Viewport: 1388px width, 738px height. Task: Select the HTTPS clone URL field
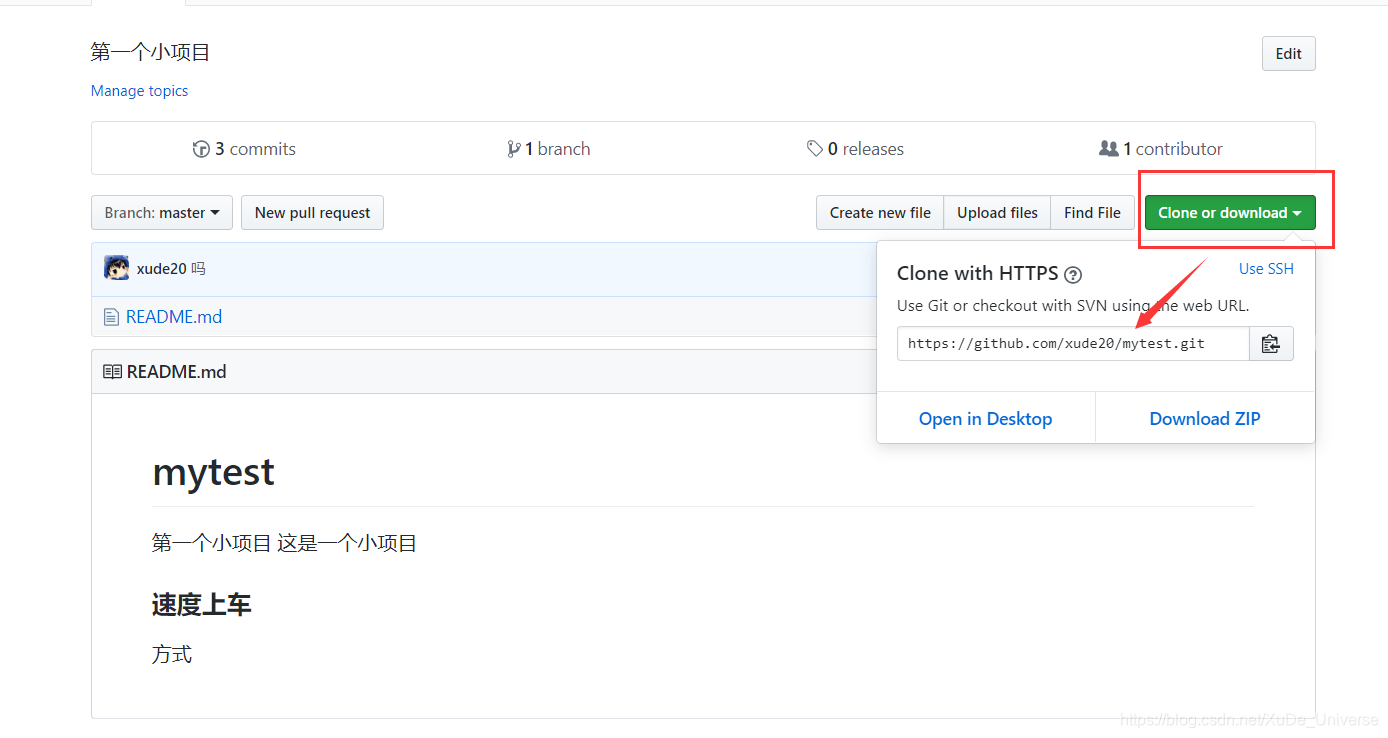coord(1073,343)
